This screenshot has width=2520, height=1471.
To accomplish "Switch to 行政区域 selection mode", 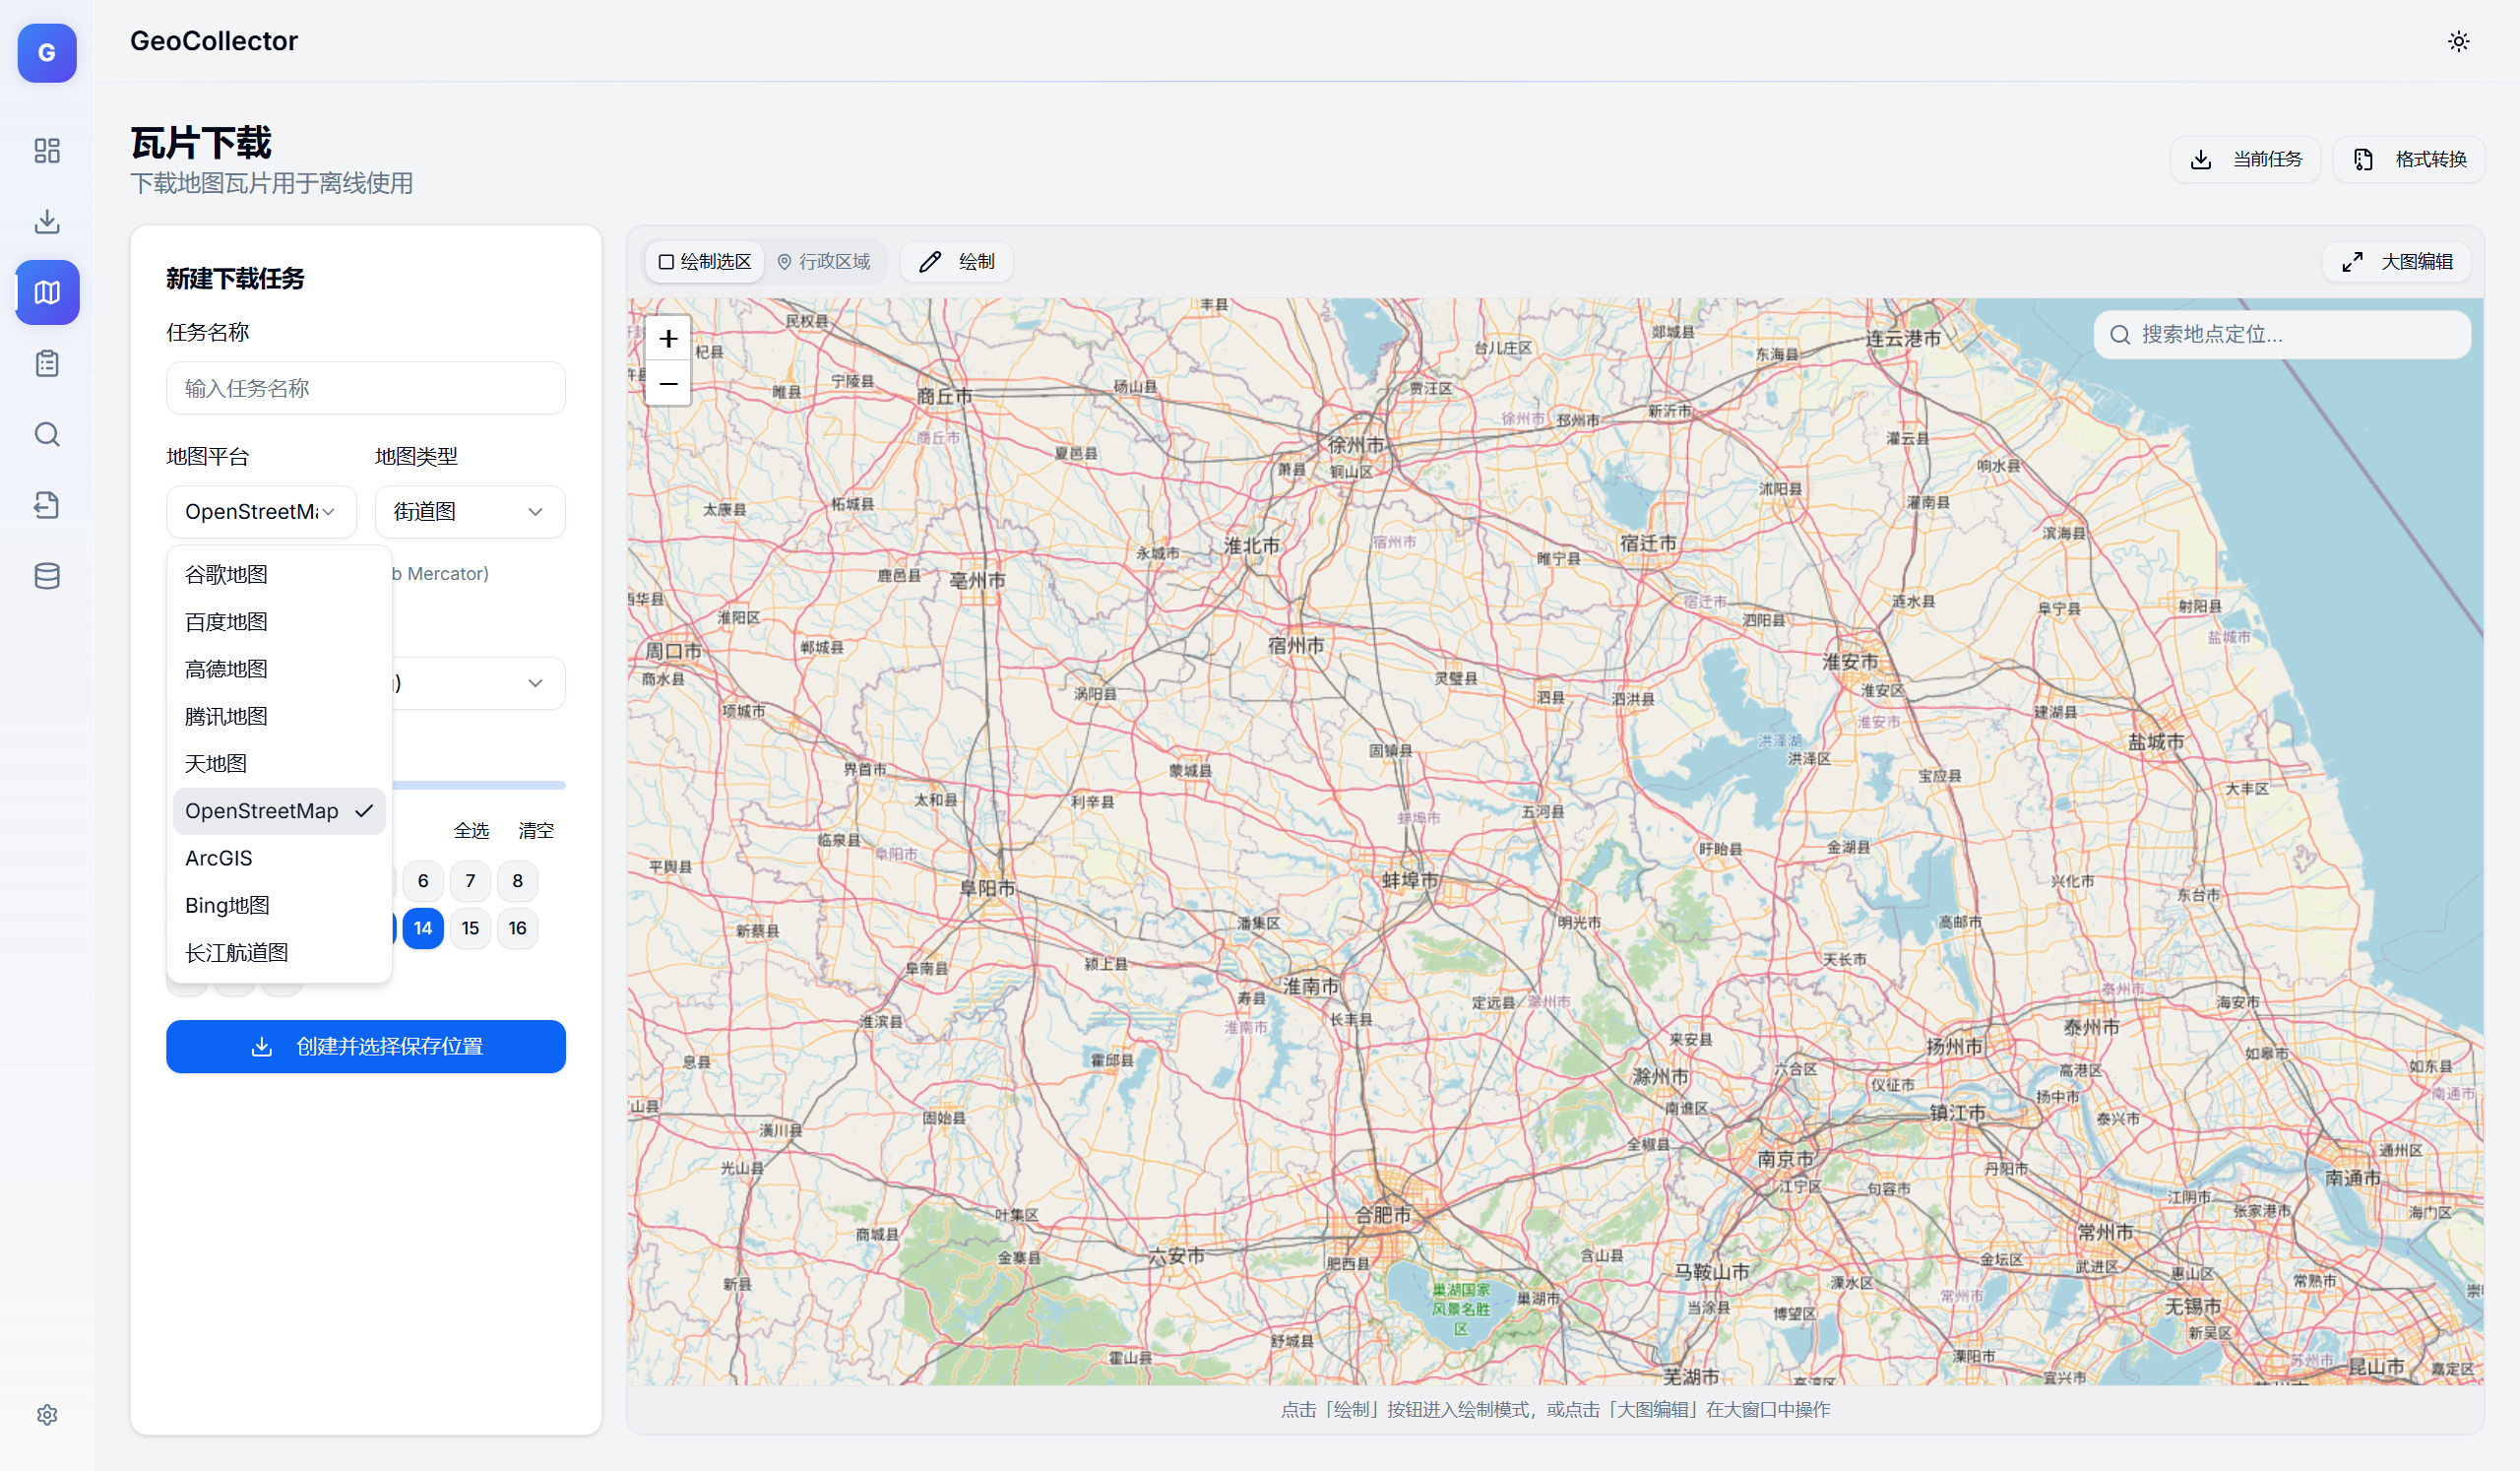I will tap(826, 261).
